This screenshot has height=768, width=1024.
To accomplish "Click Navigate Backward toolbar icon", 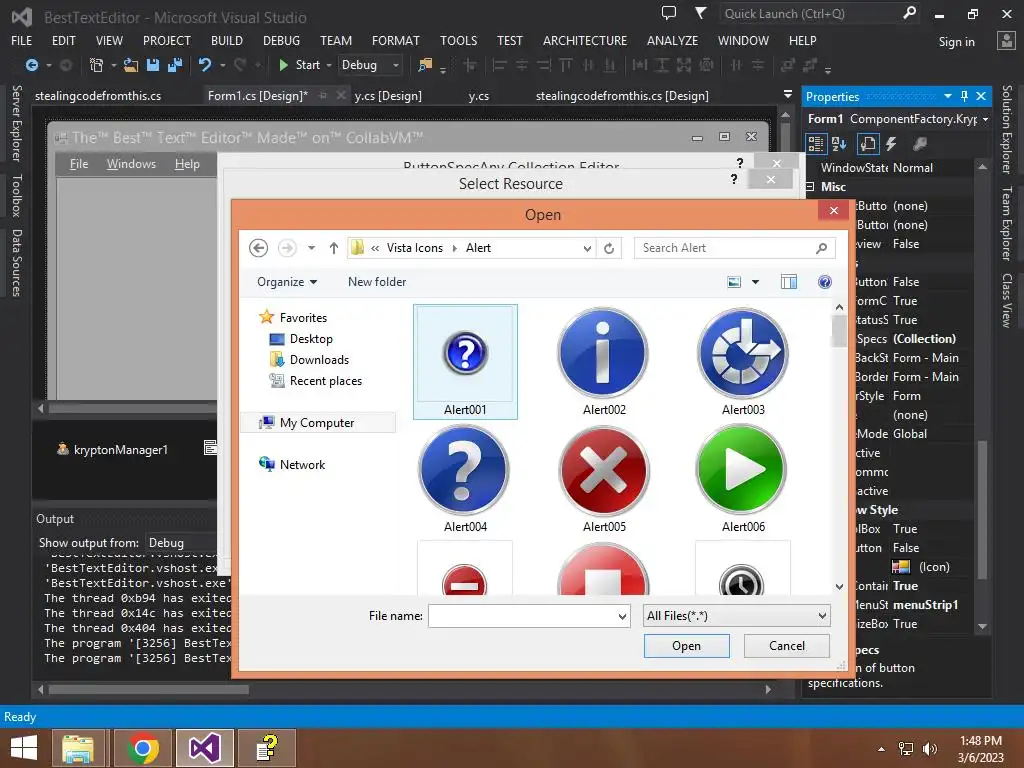I will tap(31, 65).
